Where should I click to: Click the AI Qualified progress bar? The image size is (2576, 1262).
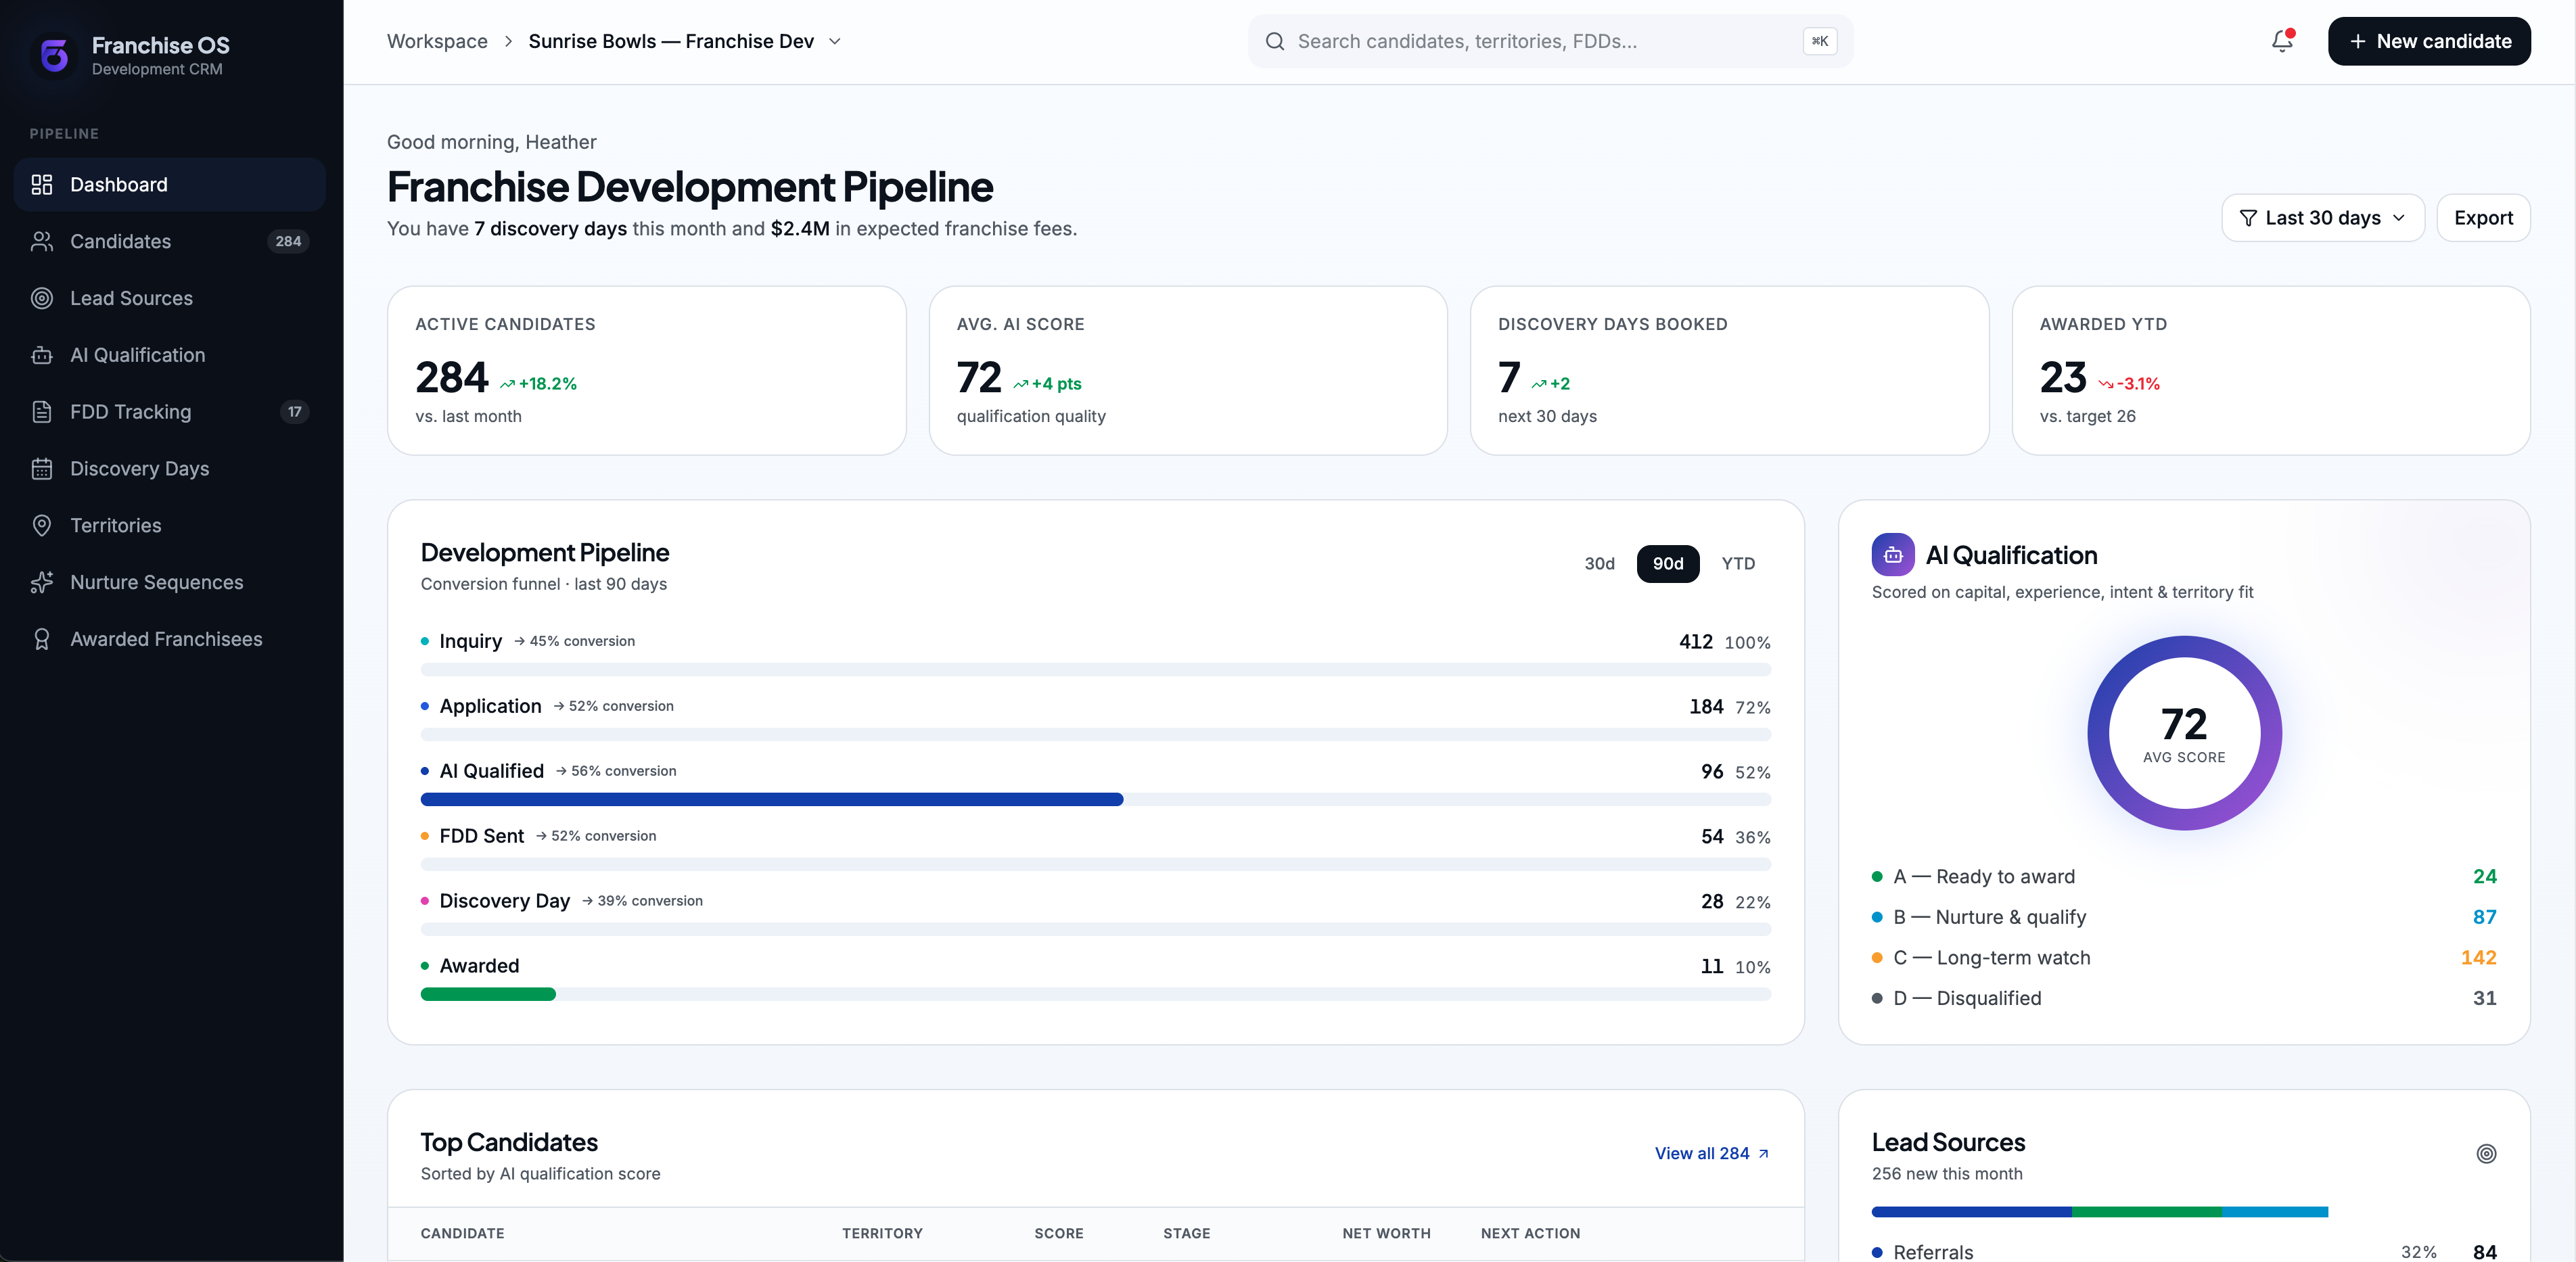(1095, 799)
